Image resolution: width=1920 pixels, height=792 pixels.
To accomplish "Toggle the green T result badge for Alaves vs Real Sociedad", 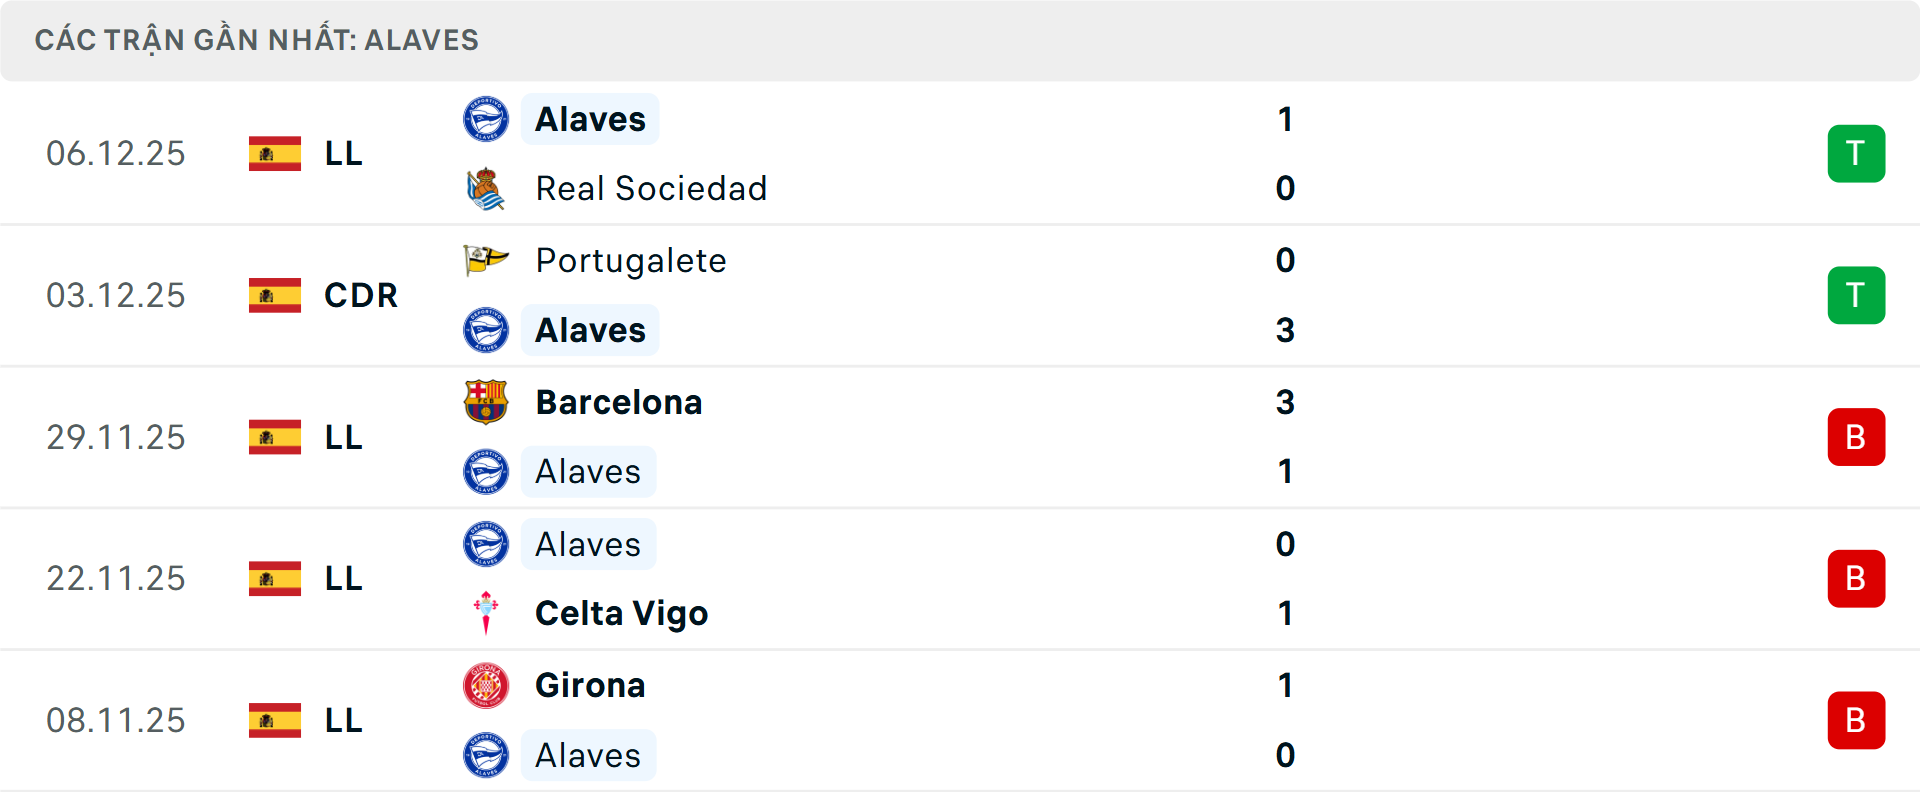I will [x=1856, y=153].
